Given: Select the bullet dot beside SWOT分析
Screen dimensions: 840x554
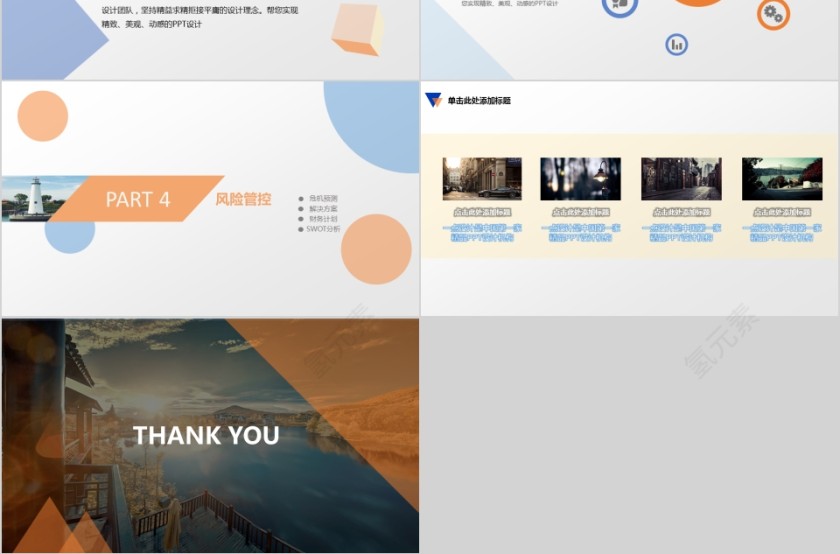Looking at the screenshot, I should point(301,229).
